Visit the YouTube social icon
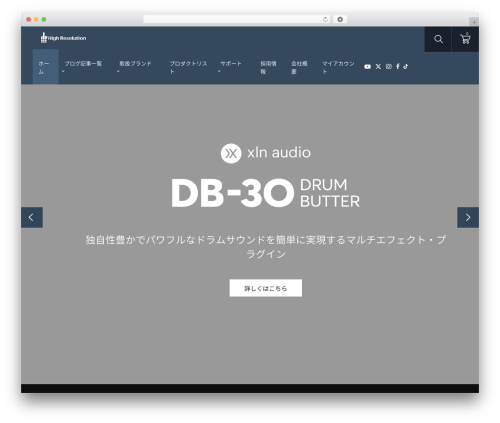The height and width of the screenshot is (423, 500). 367,67
